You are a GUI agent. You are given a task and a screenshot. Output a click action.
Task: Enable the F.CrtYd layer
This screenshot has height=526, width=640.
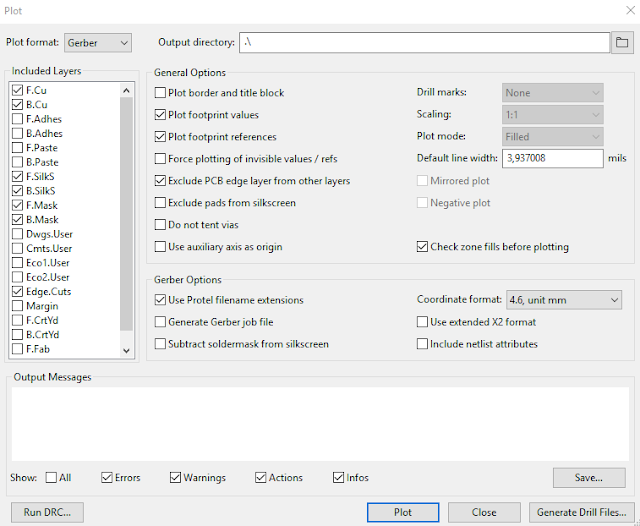click(18, 320)
